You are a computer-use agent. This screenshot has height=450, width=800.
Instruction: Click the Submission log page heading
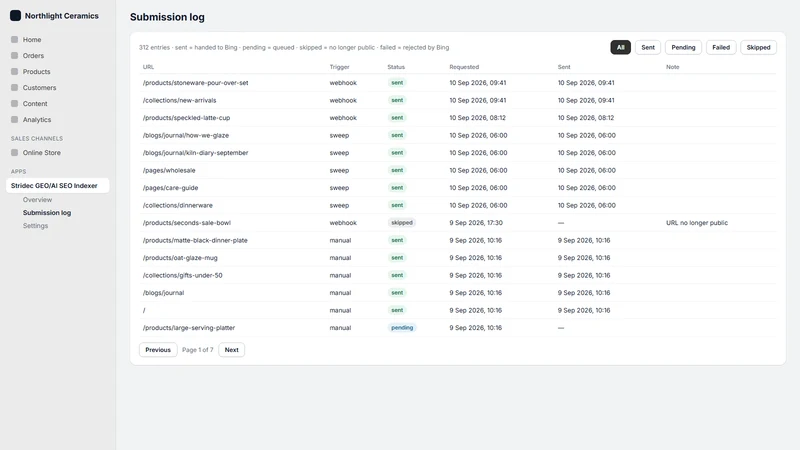click(x=167, y=17)
